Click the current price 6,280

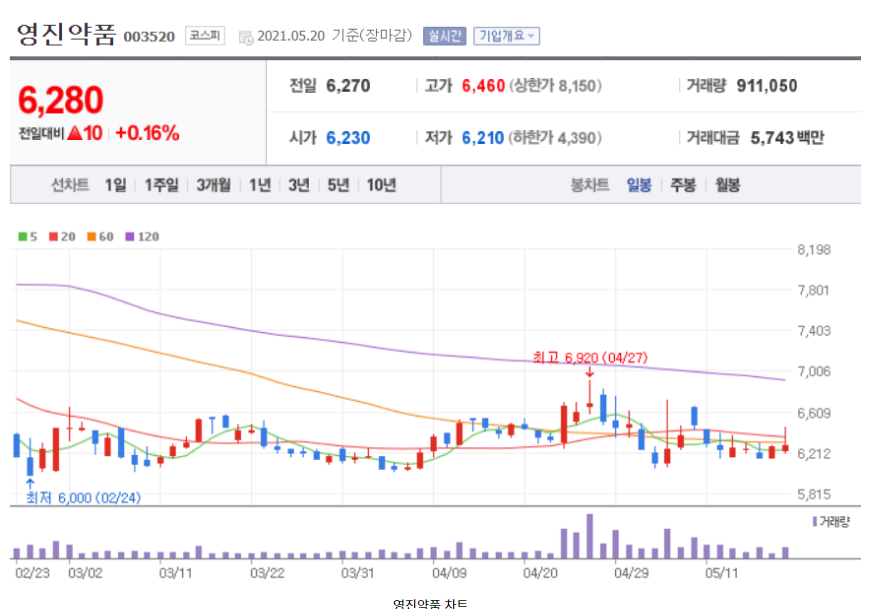61,100
